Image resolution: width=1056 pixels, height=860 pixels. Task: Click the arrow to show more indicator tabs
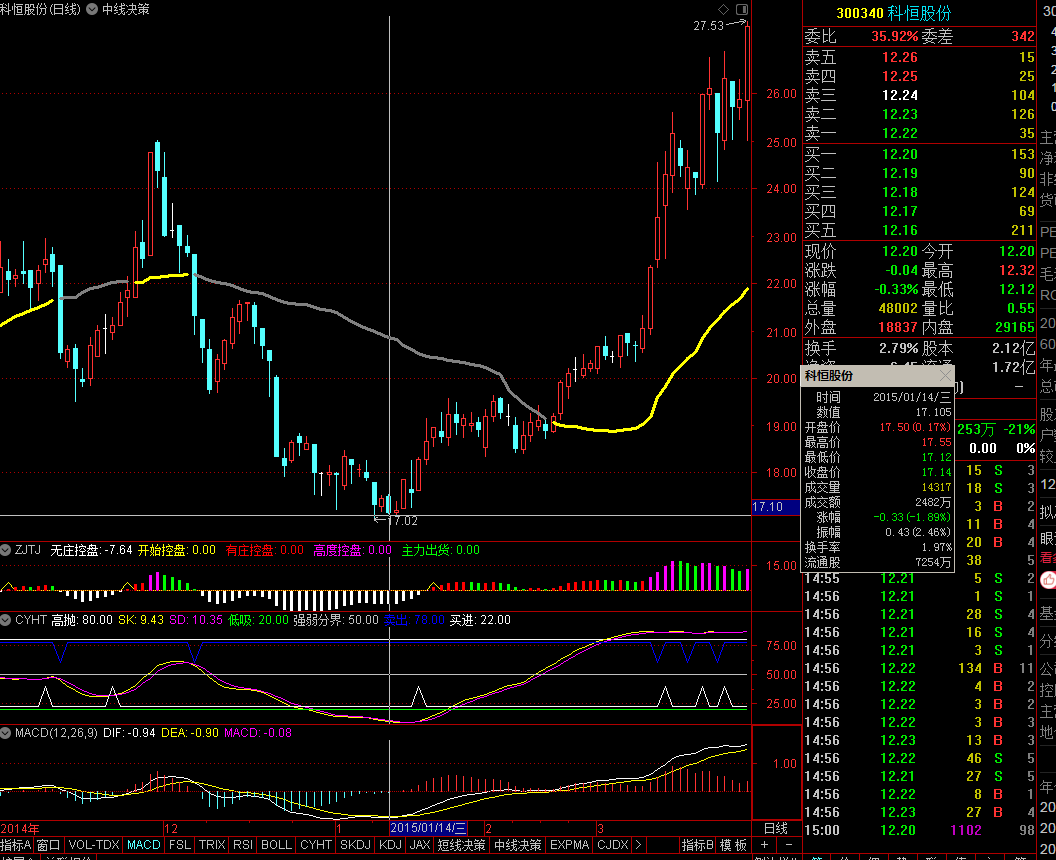pyautogui.click(x=638, y=845)
